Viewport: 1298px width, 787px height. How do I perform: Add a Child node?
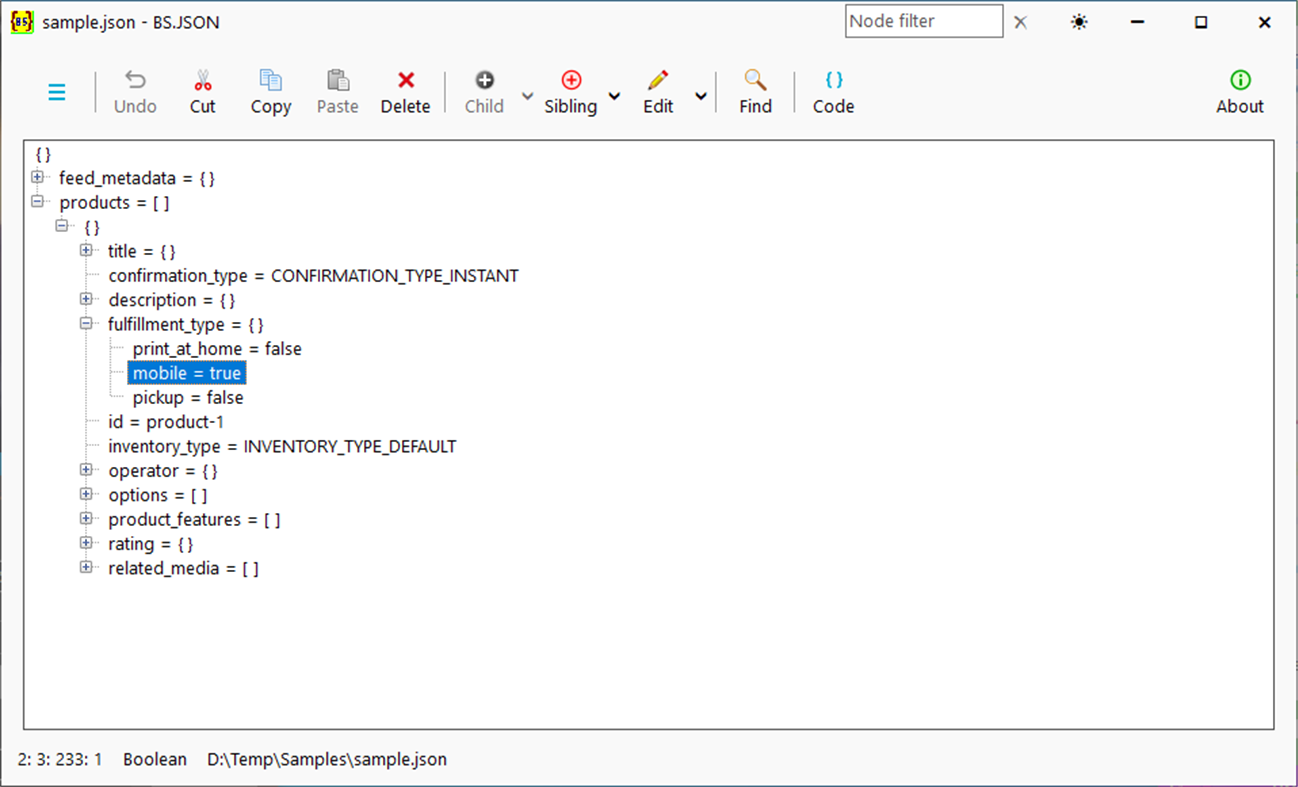484,92
